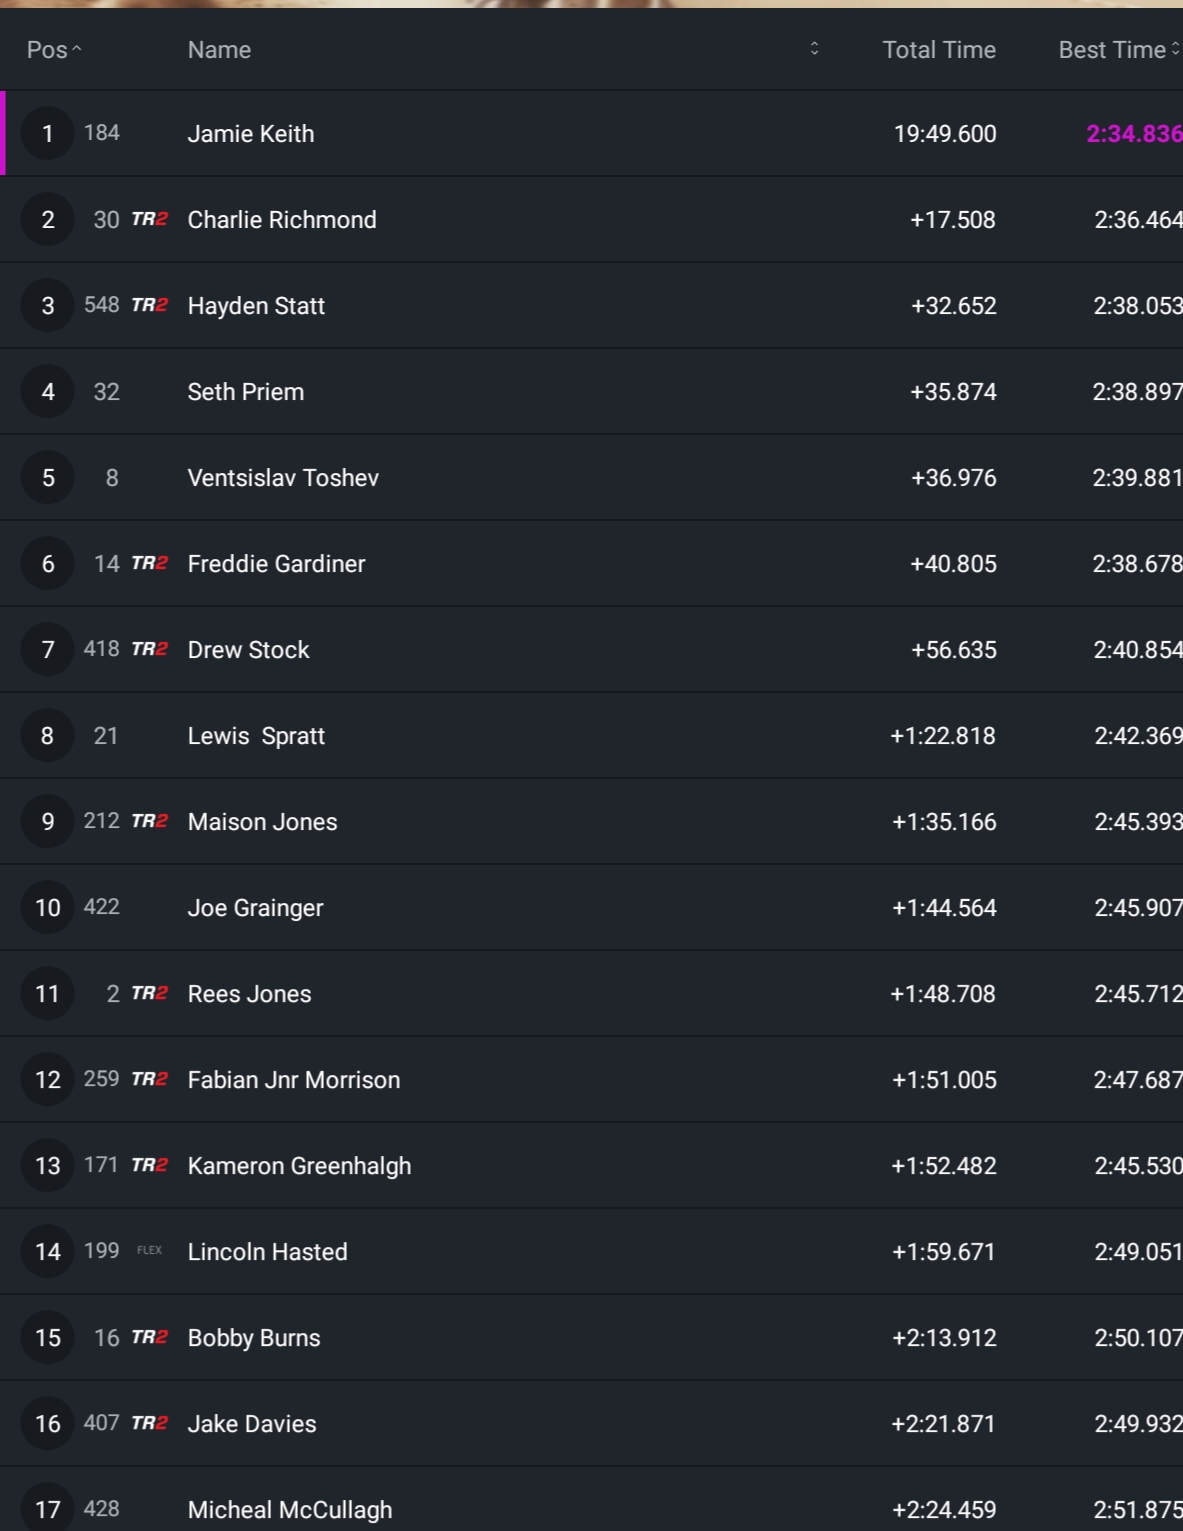Click the Name column header
The image size is (1183, 1531).
[x=219, y=50]
